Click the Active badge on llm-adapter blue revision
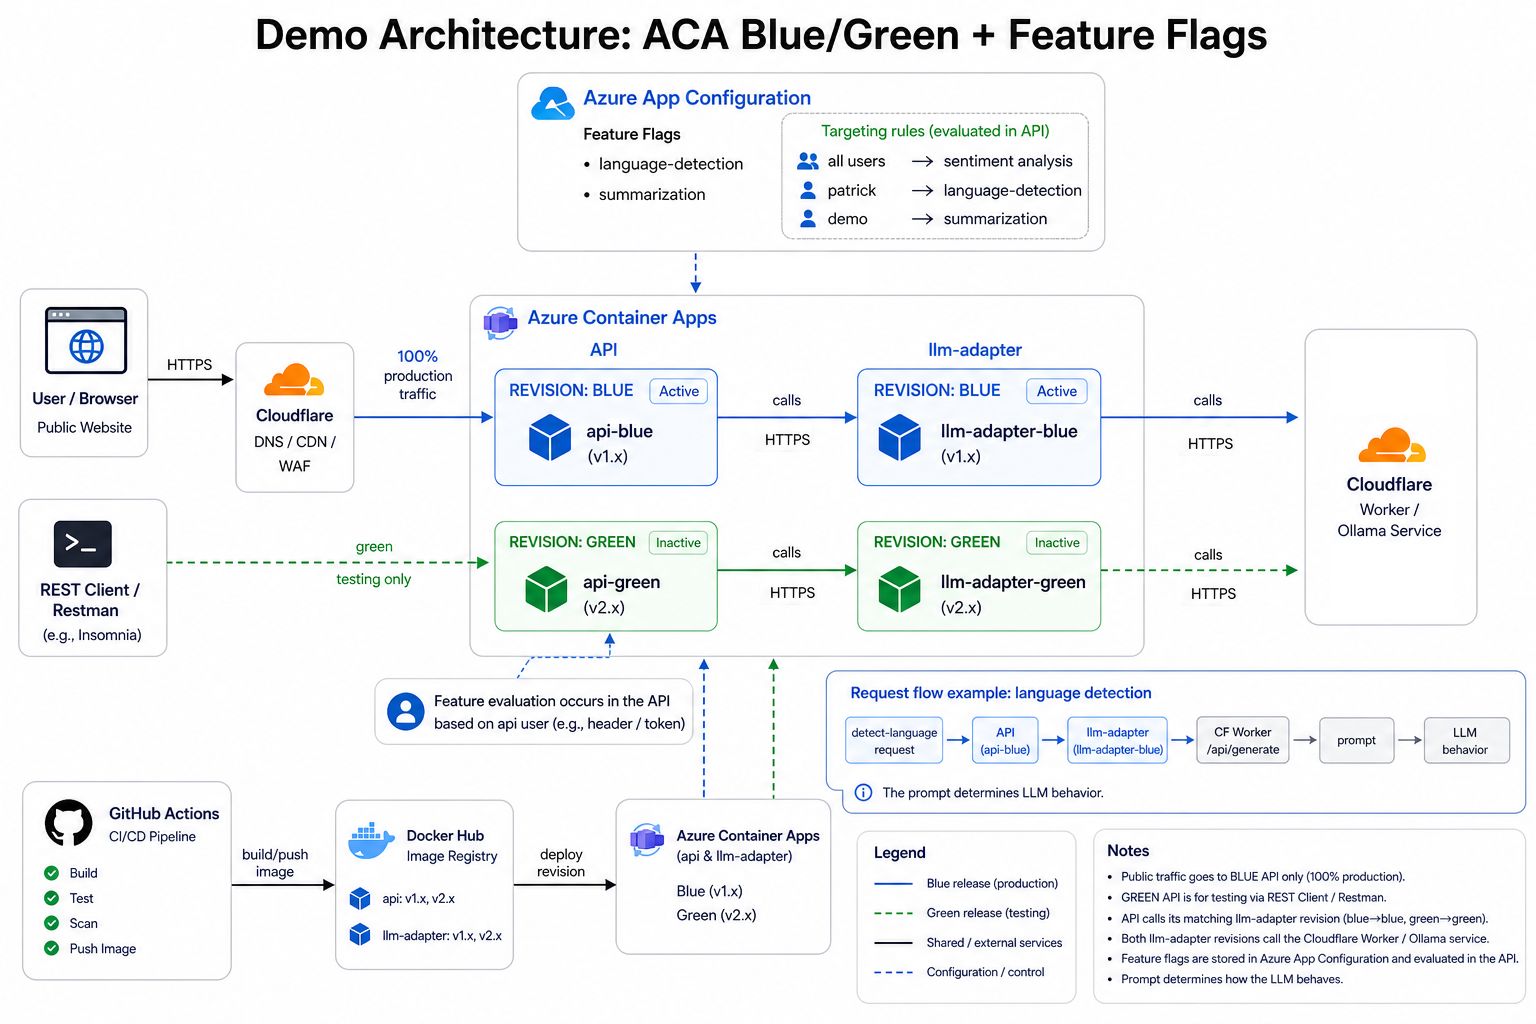Image resolution: width=1536 pixels, height=1024 pixels. point(1057,391)
